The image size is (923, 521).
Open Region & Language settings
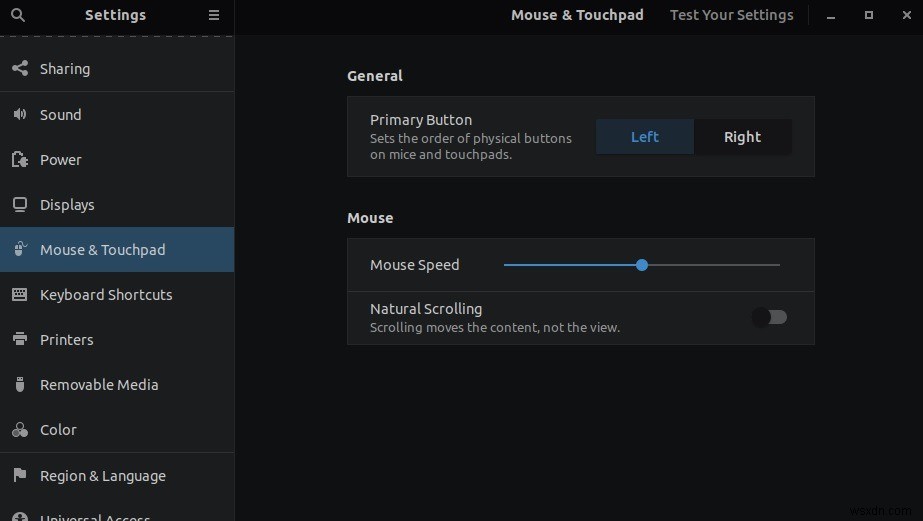click(x=102, y=476)
